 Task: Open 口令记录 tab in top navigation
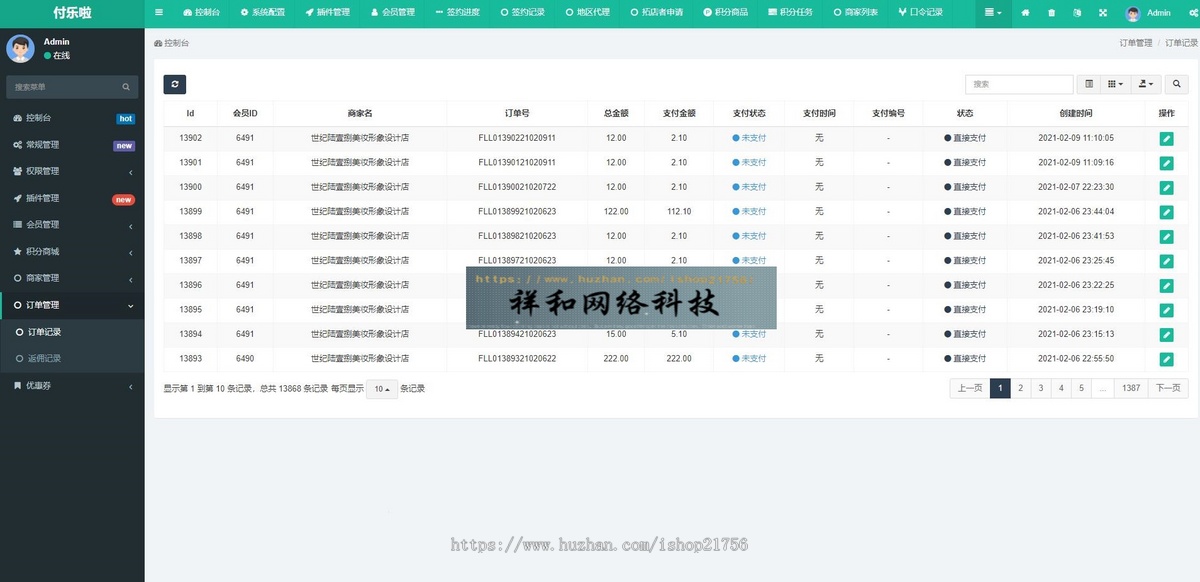[x=920, y=13]
